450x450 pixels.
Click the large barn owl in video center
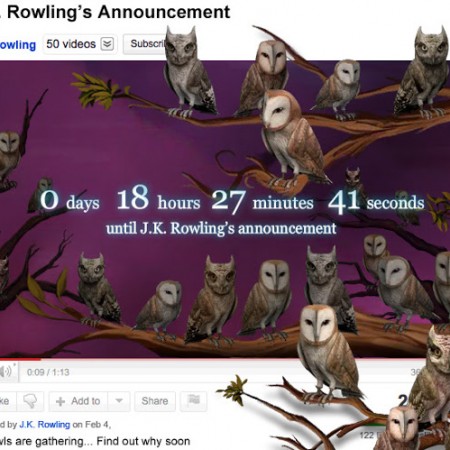[293, 137]
